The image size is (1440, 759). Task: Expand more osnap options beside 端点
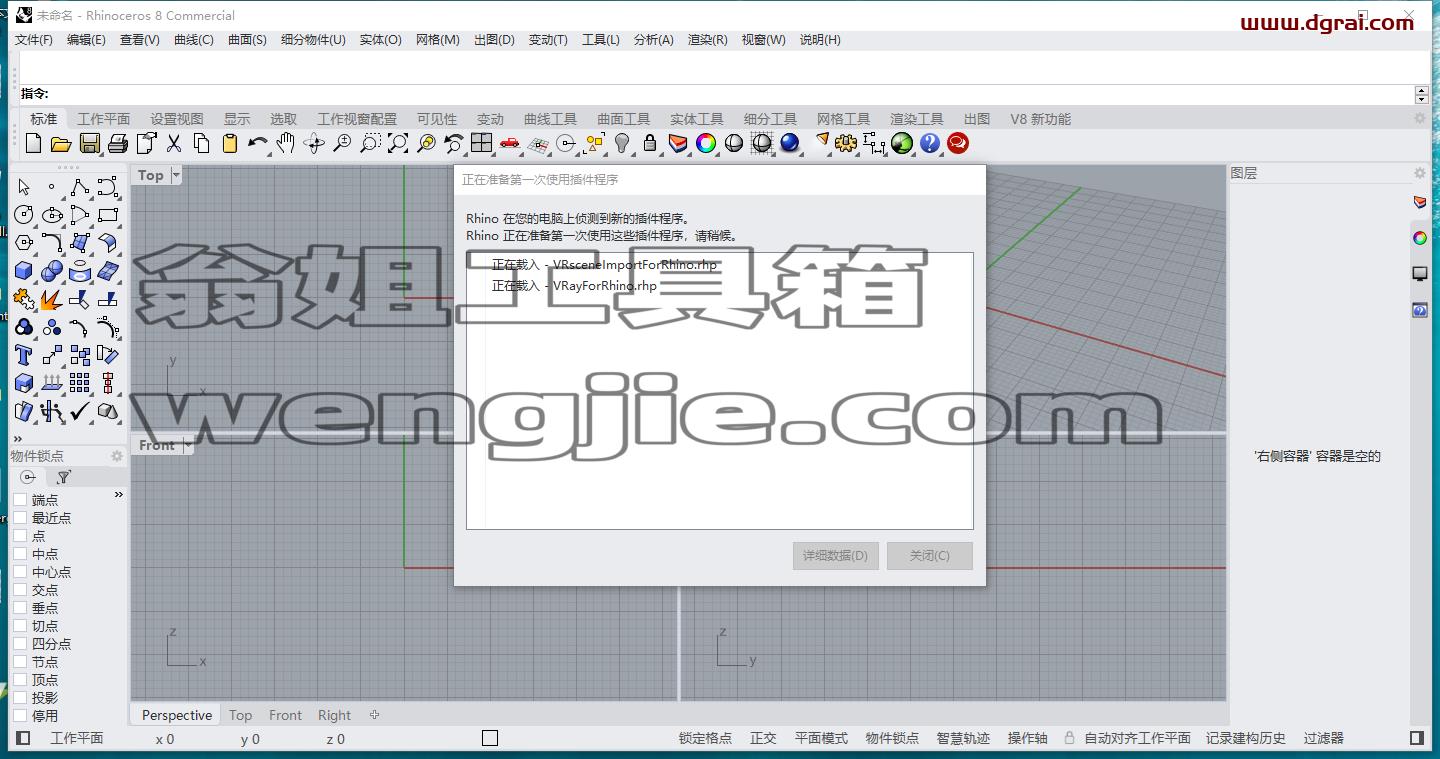click(119, 495)
